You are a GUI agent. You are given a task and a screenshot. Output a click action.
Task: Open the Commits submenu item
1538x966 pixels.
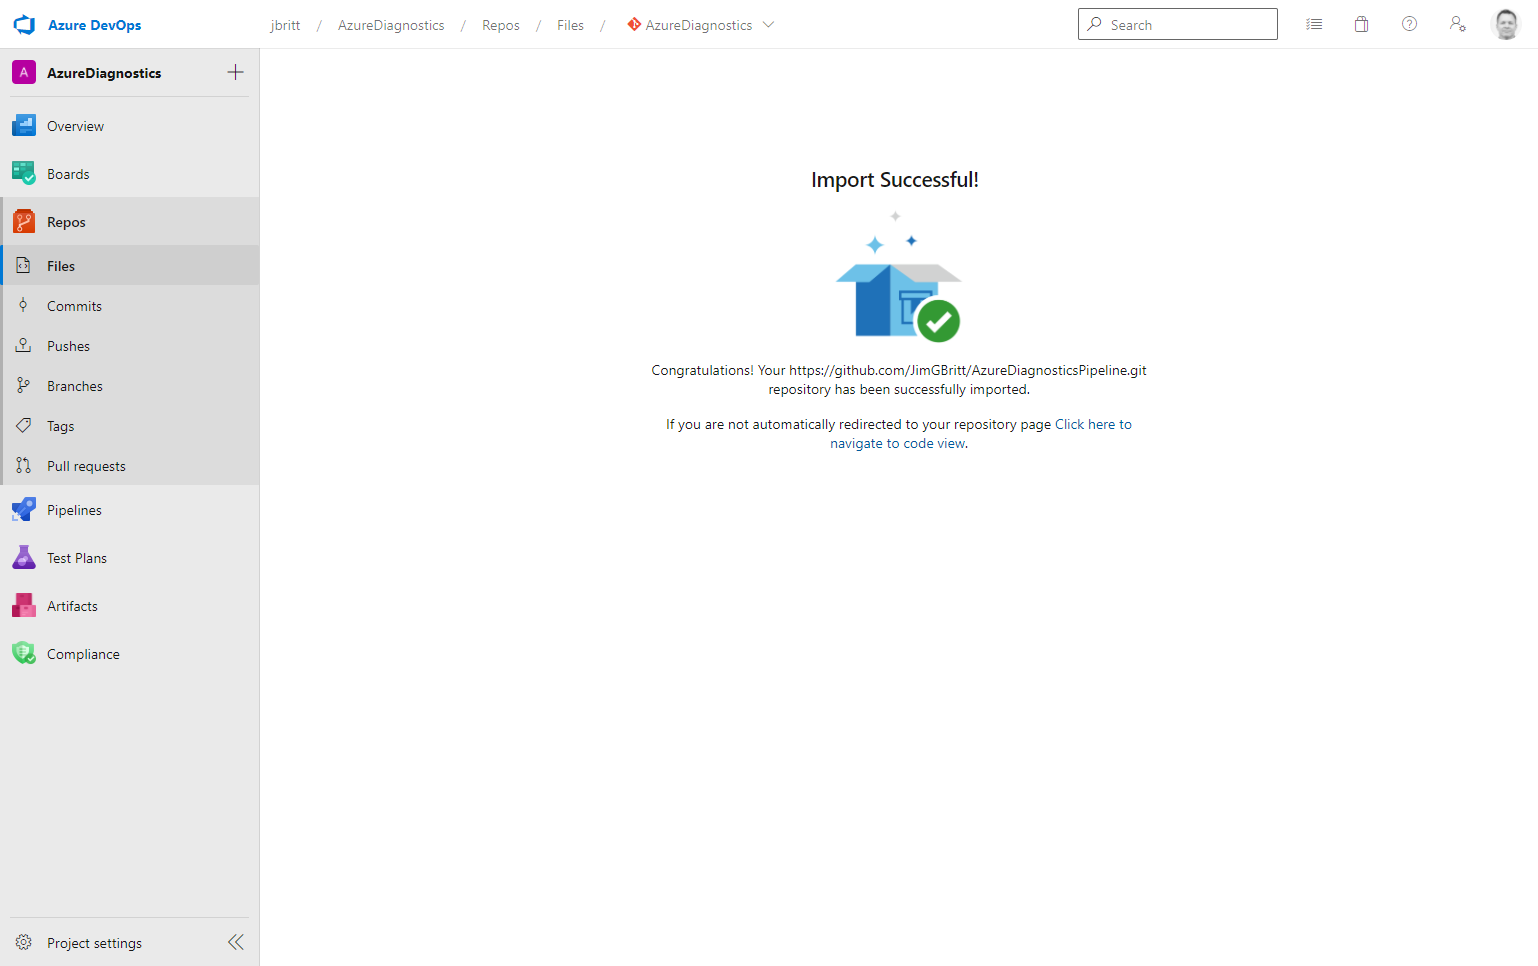[x=74, y=306]
